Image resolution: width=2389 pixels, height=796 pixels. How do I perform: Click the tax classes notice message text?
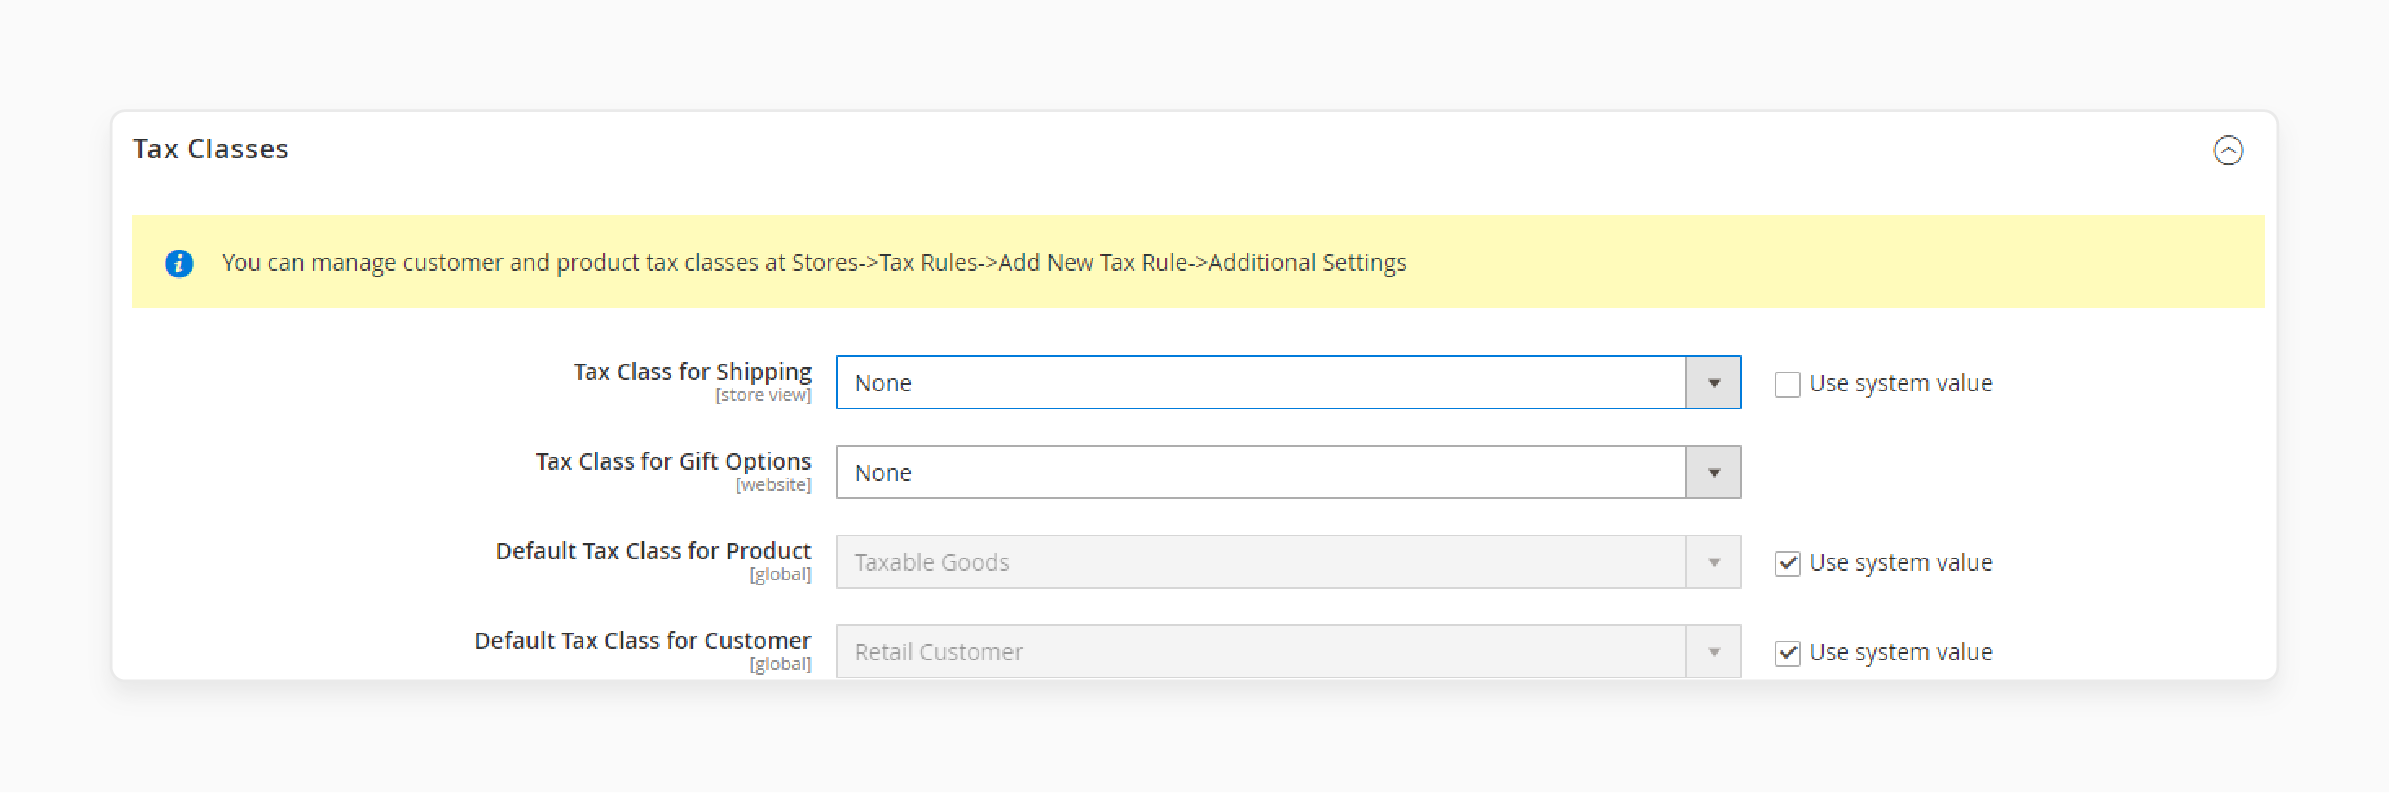pos(814,263)
